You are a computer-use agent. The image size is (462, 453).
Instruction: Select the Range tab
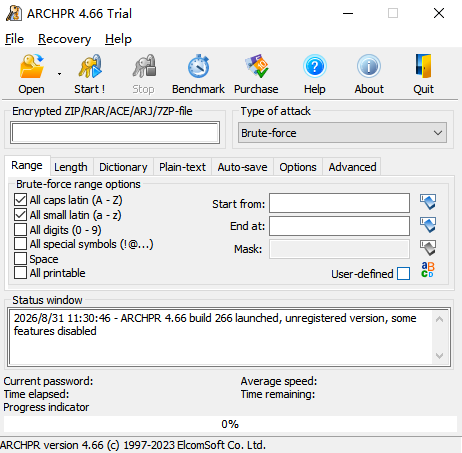click(x=27, y=165)
